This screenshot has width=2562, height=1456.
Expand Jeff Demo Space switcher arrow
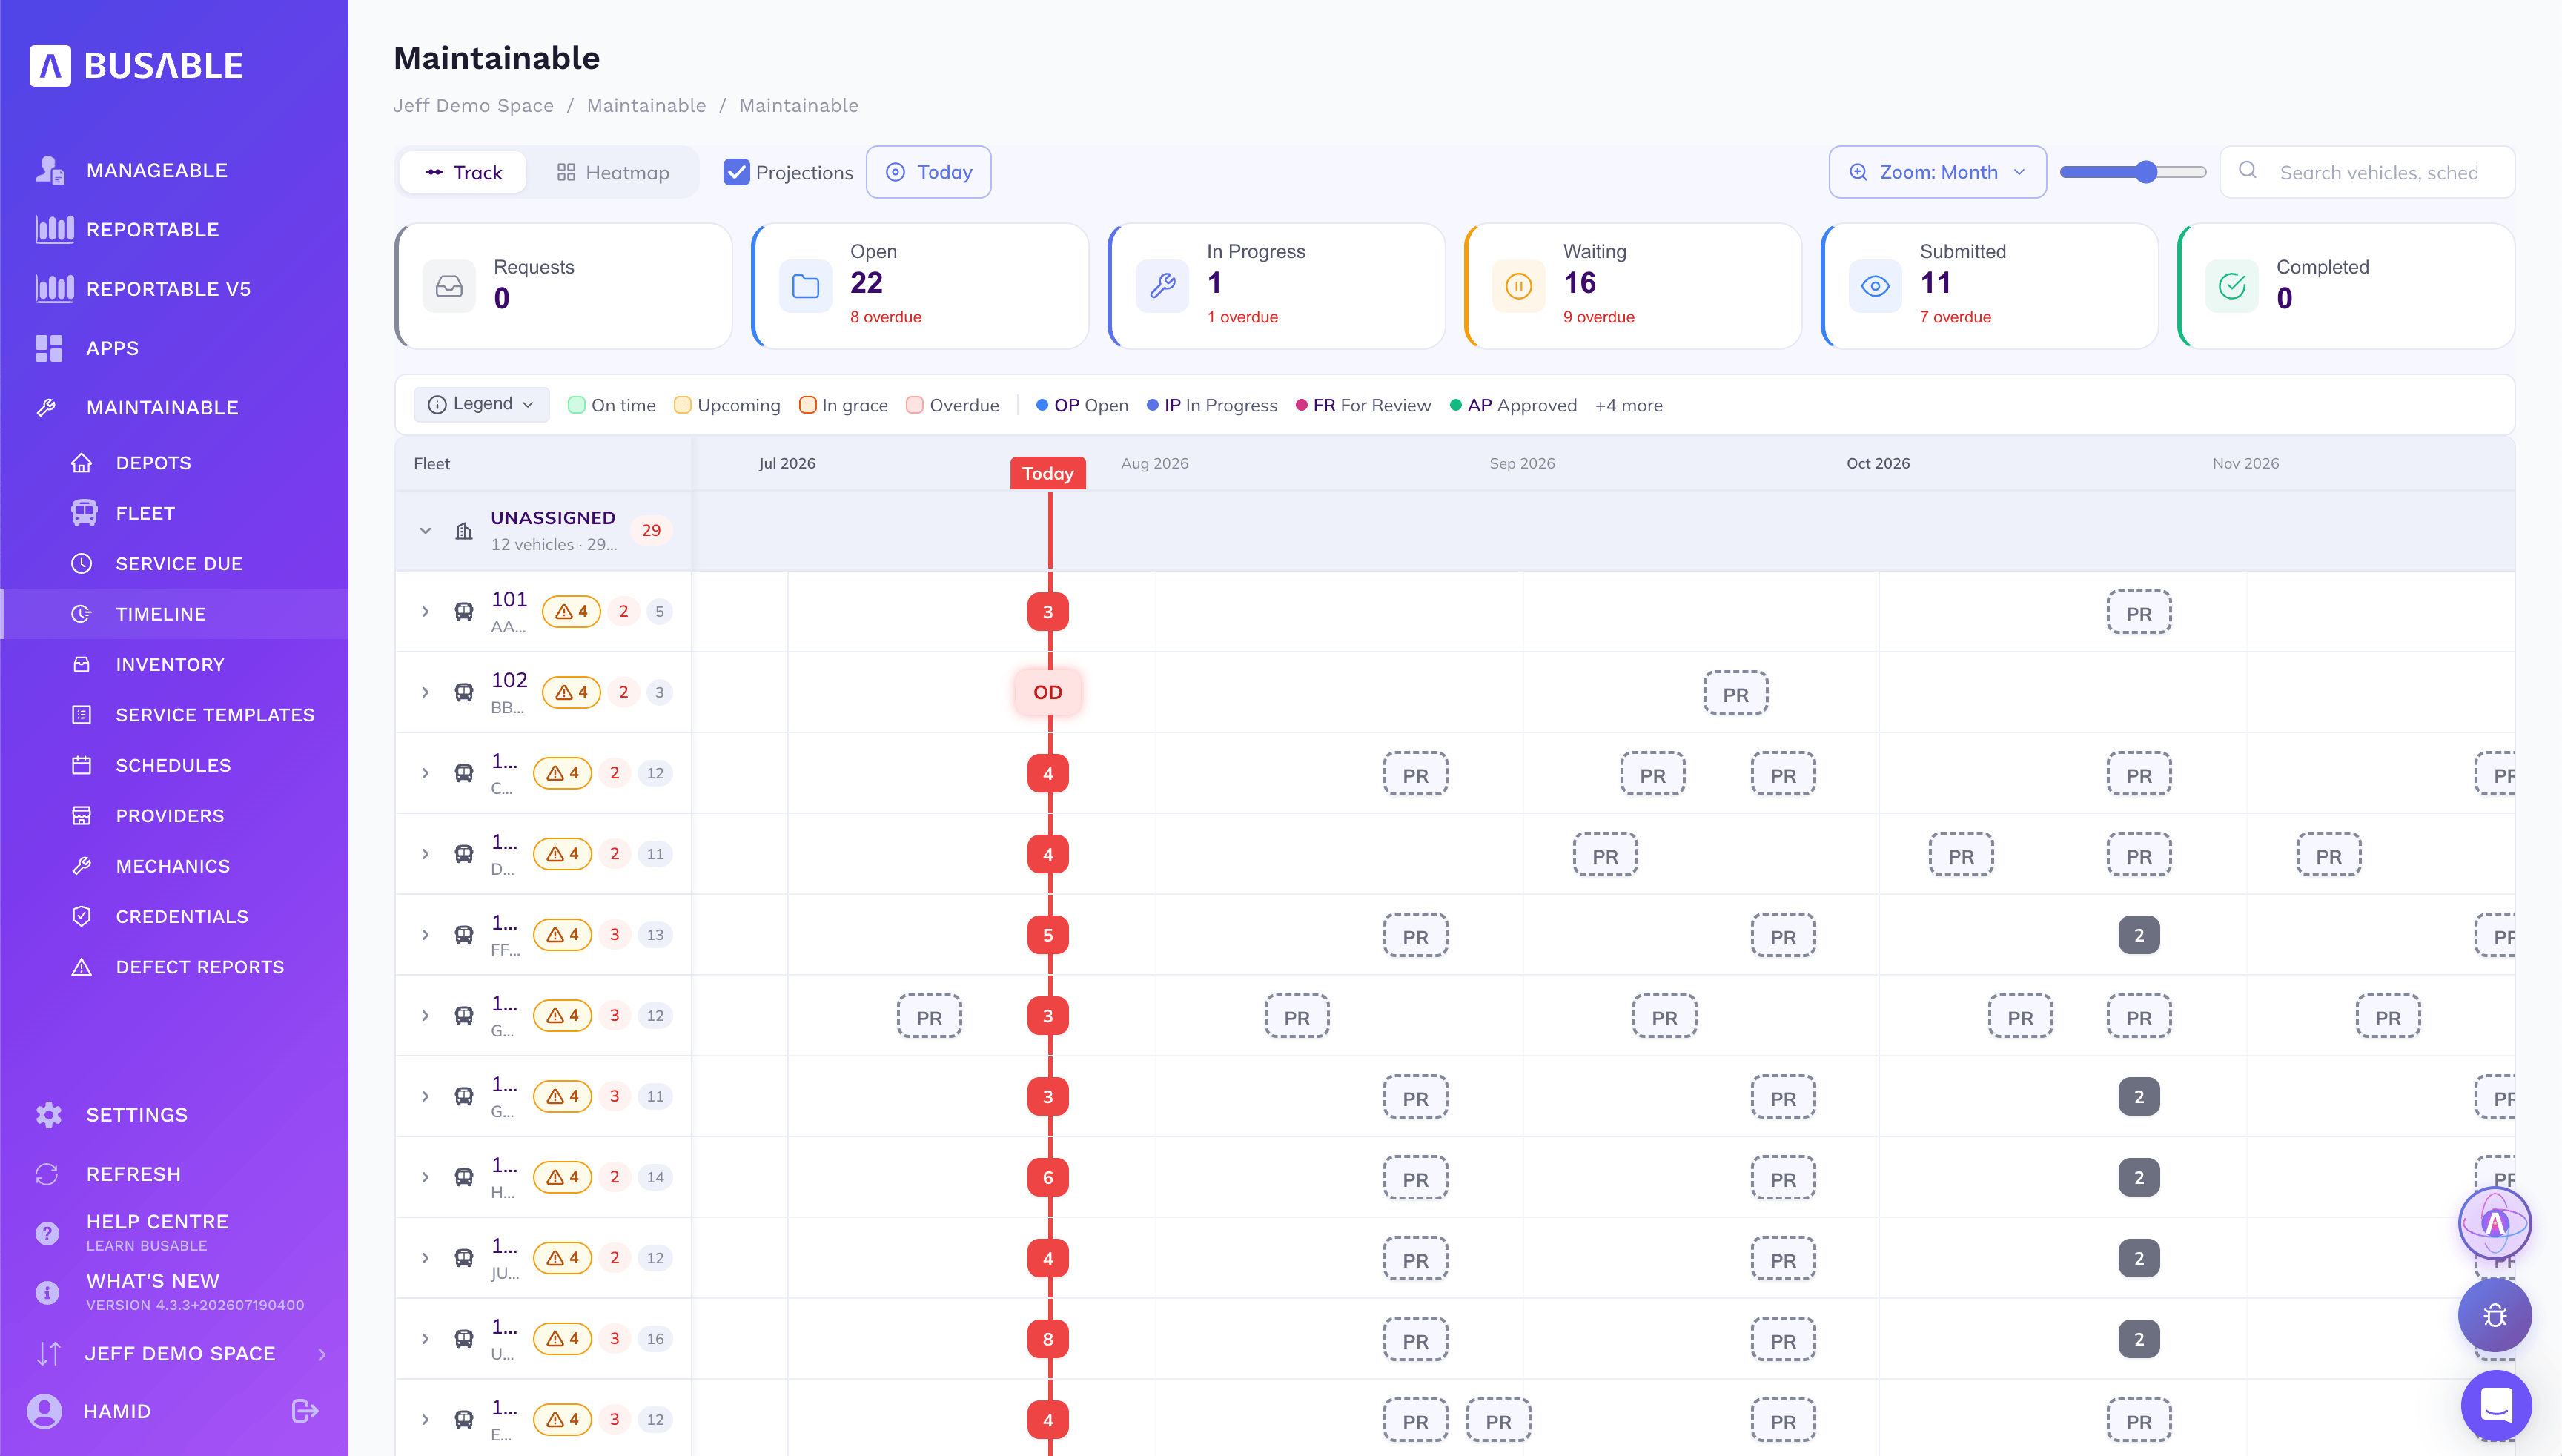pos(322,1354)
